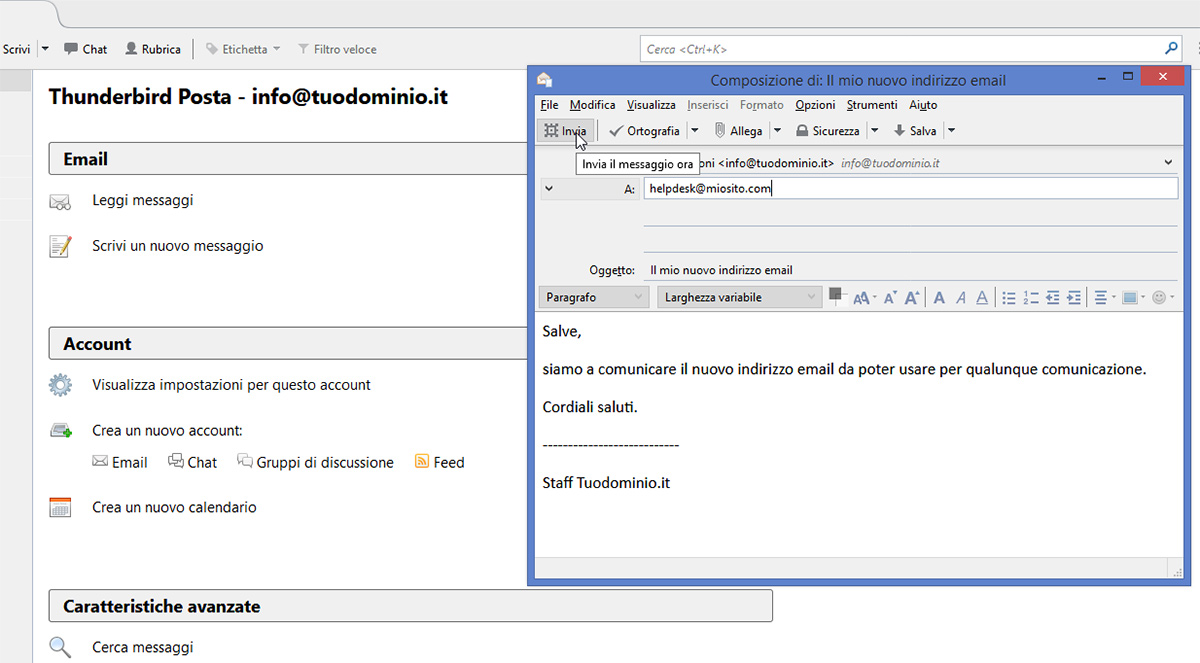Click the Etichetta tag button

tap(243, 49)
